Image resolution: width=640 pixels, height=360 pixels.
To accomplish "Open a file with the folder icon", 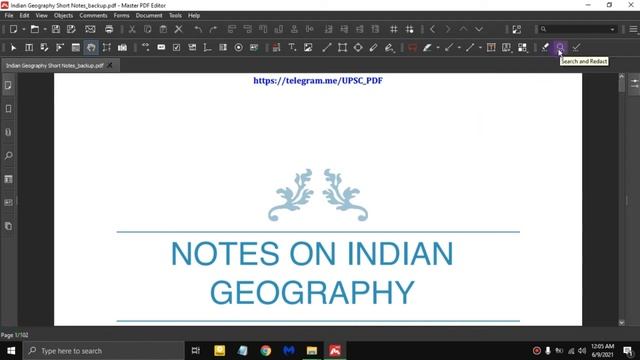I will (x=35, y=29).
